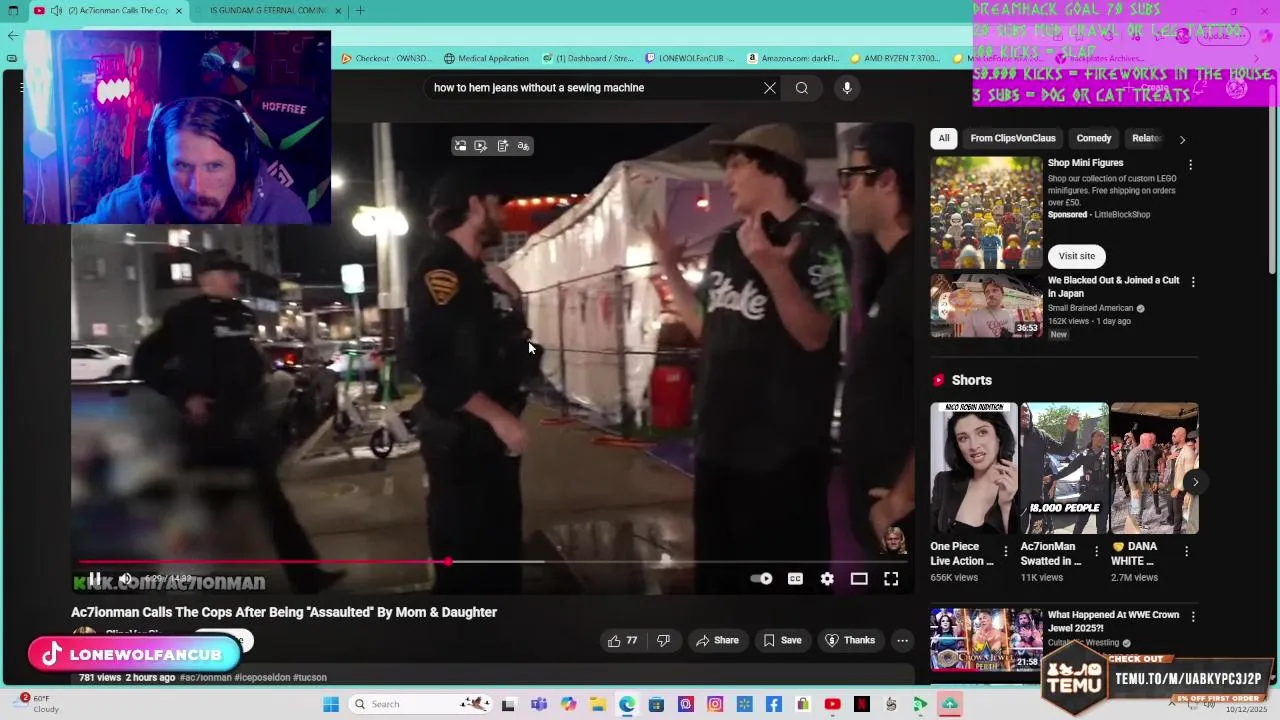
Task: Open Netflix from the taskbar
Action: [x=862, y=704]
